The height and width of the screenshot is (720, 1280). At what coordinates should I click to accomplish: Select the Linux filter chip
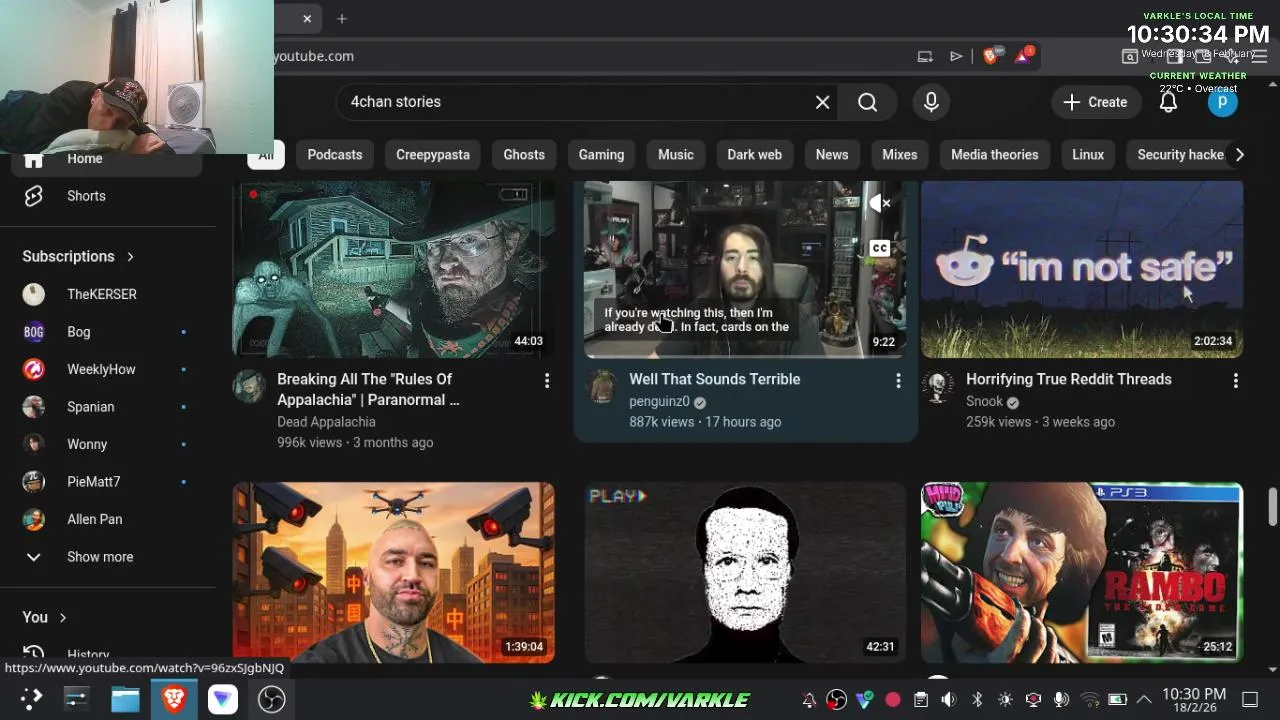pyautogui.click(x=1088, y=155)
